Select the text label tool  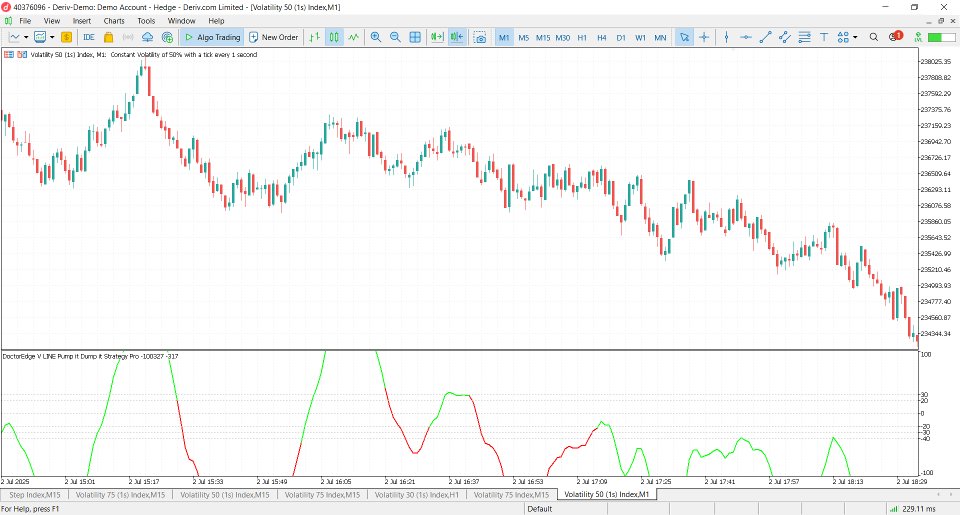[x=824, y=37]
